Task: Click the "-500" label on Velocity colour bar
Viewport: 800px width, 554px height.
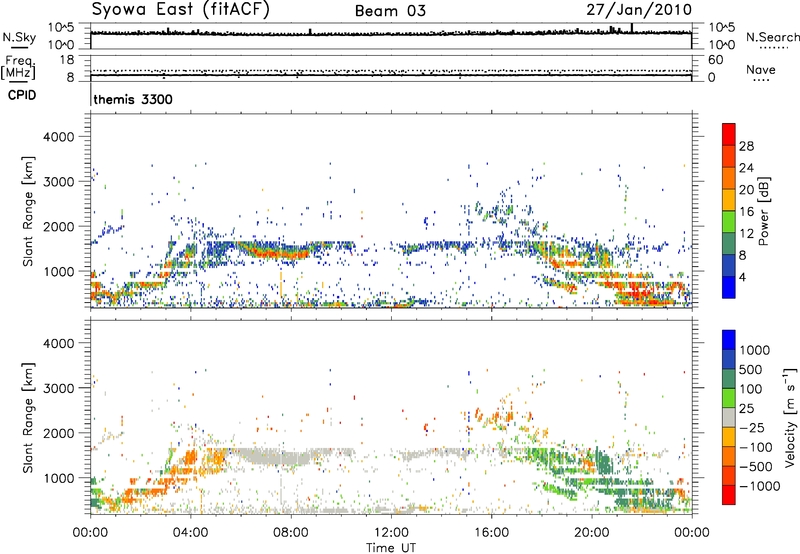Action: click(x=756, y=467)
